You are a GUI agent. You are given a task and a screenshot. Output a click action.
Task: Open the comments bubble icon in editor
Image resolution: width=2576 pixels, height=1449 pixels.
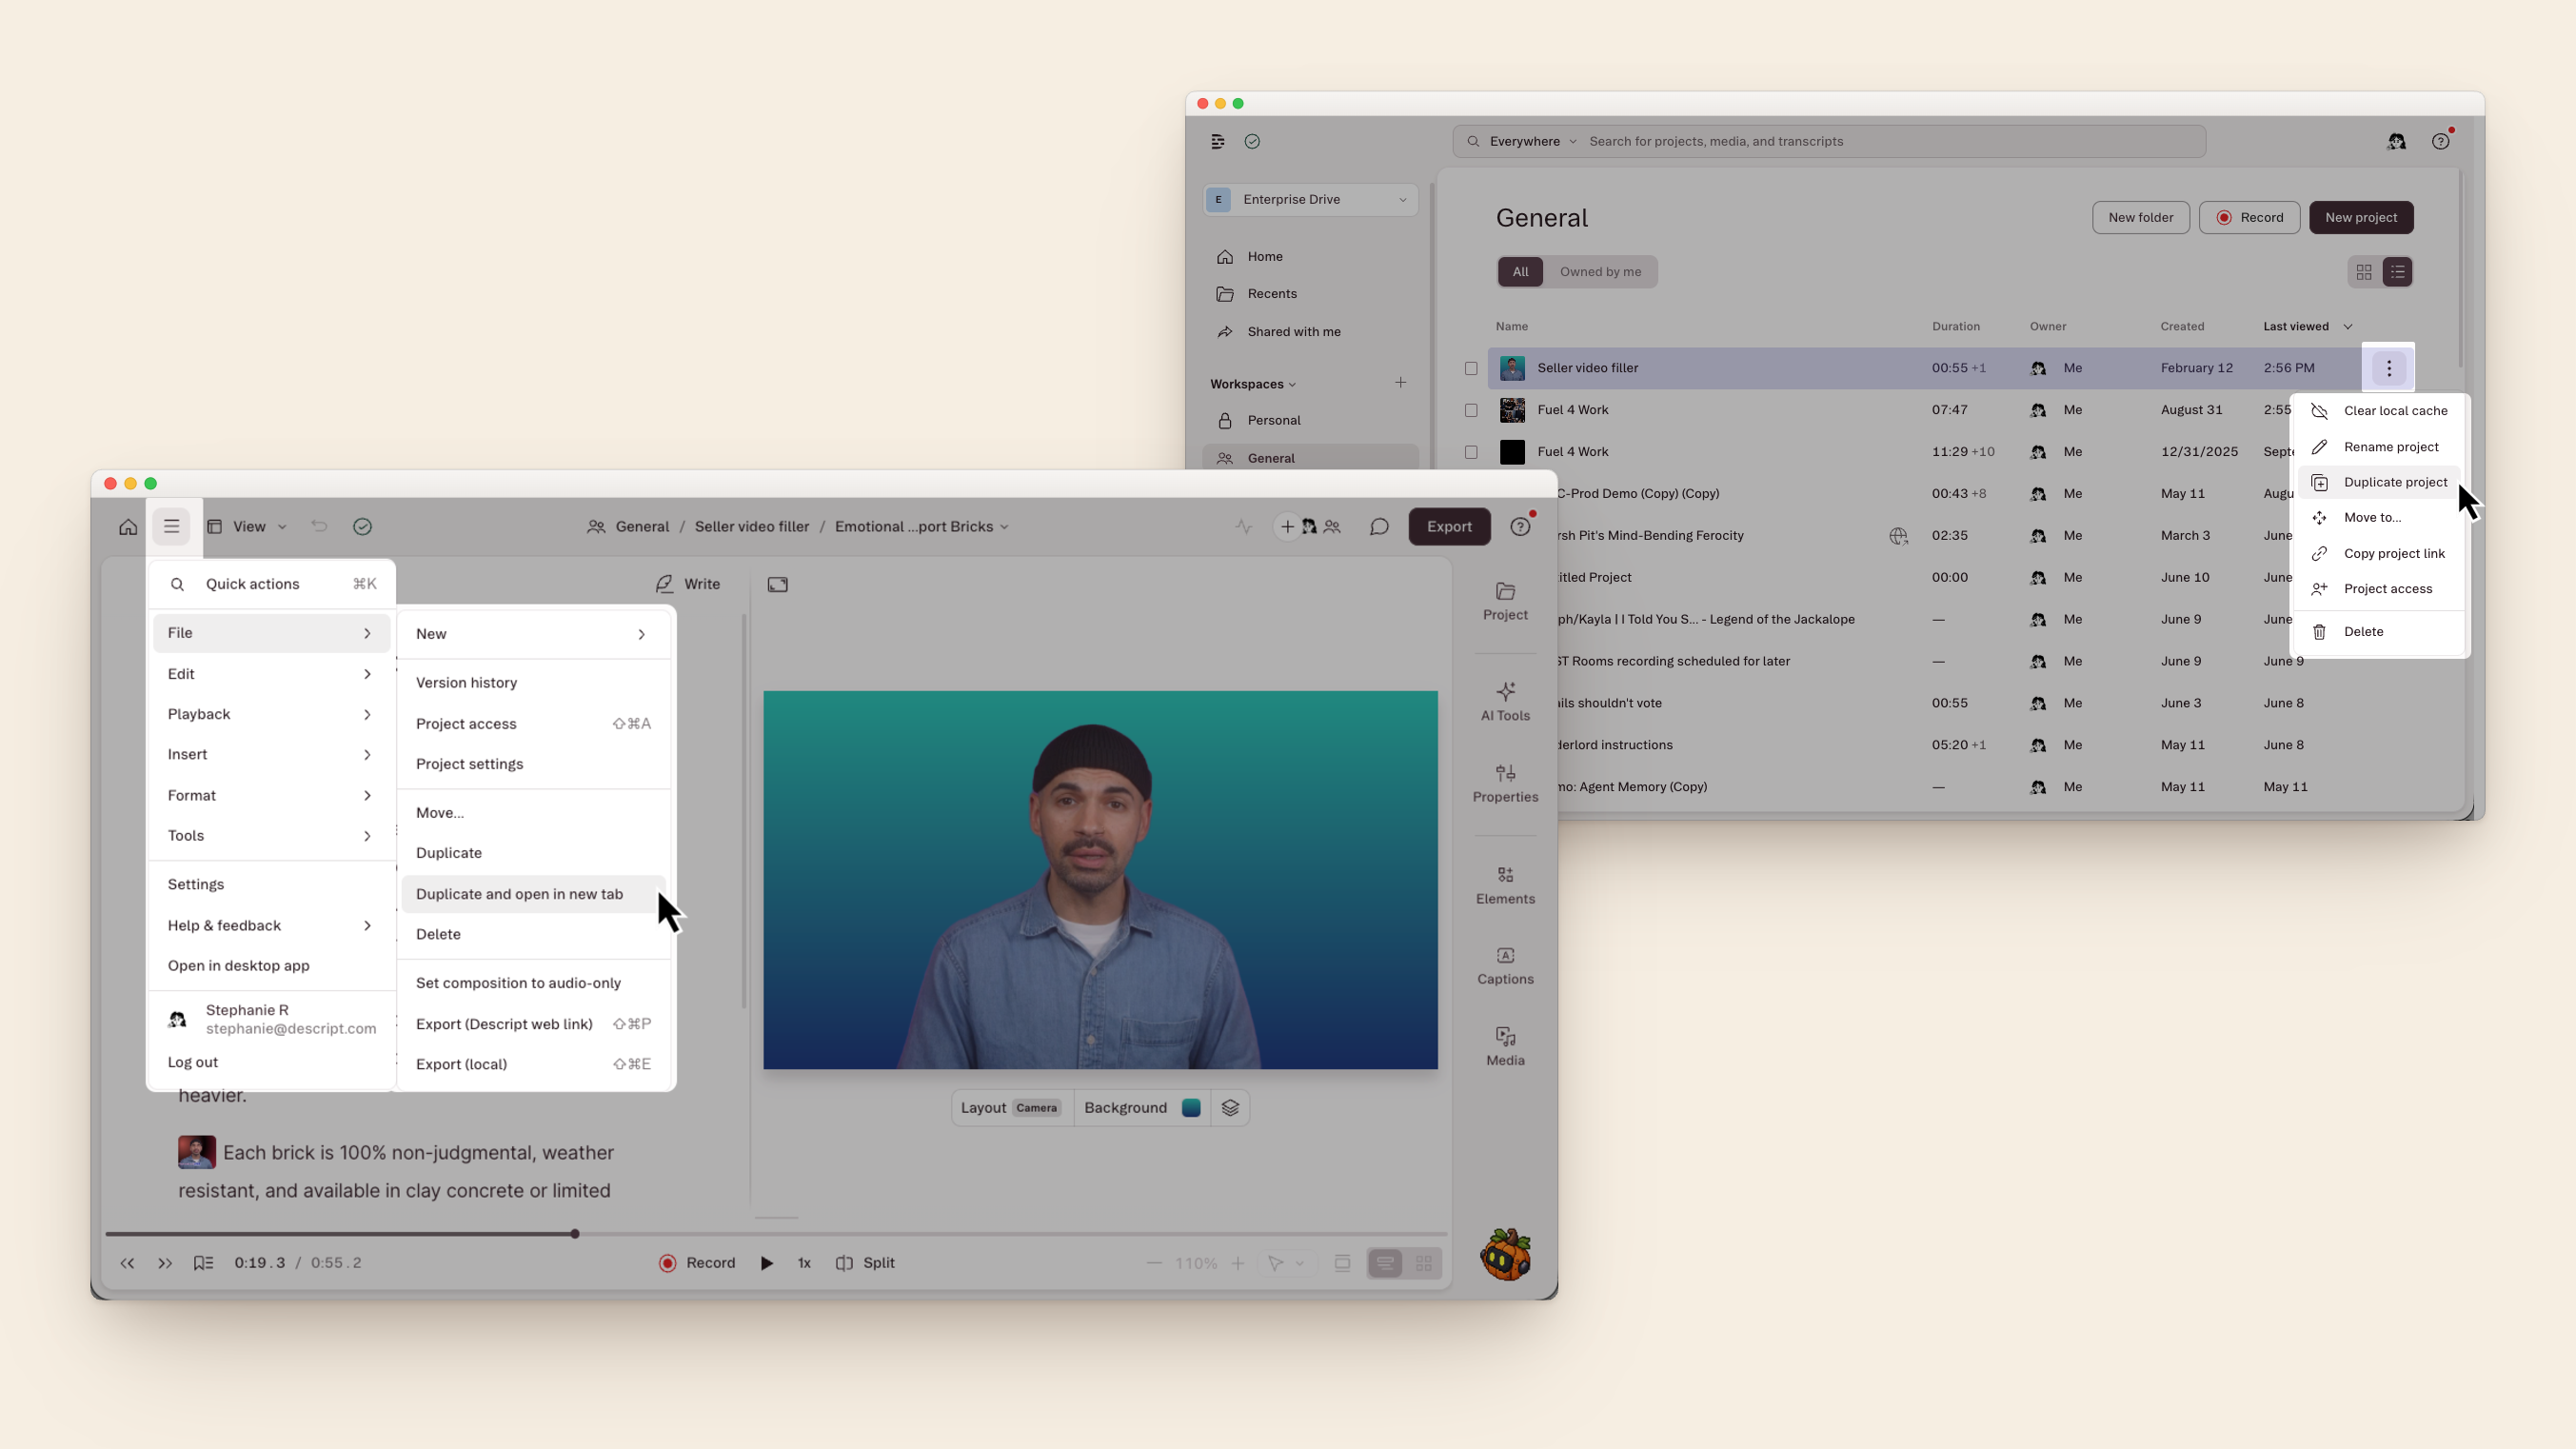(x=1379, y=527)
